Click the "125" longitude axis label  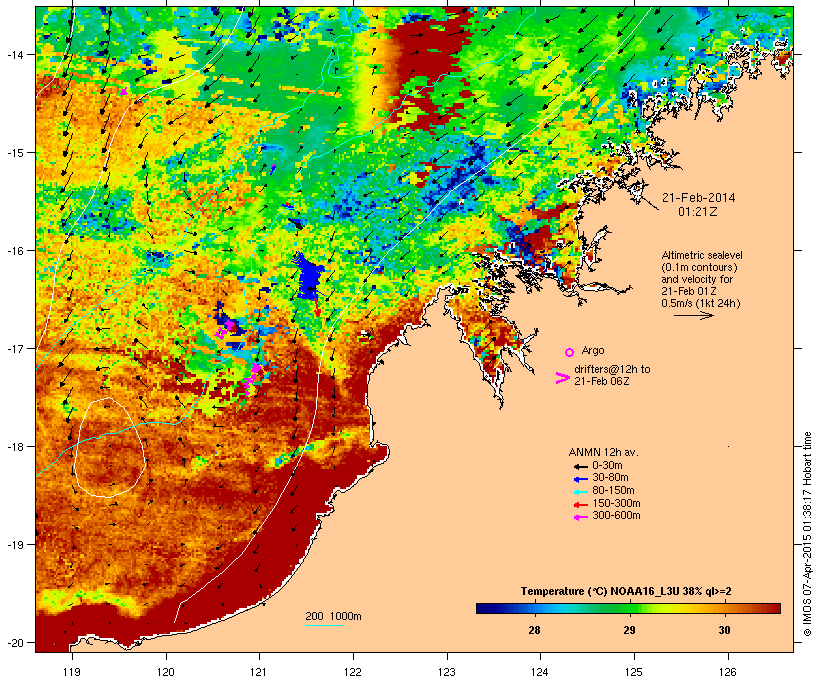coord(634,672)
